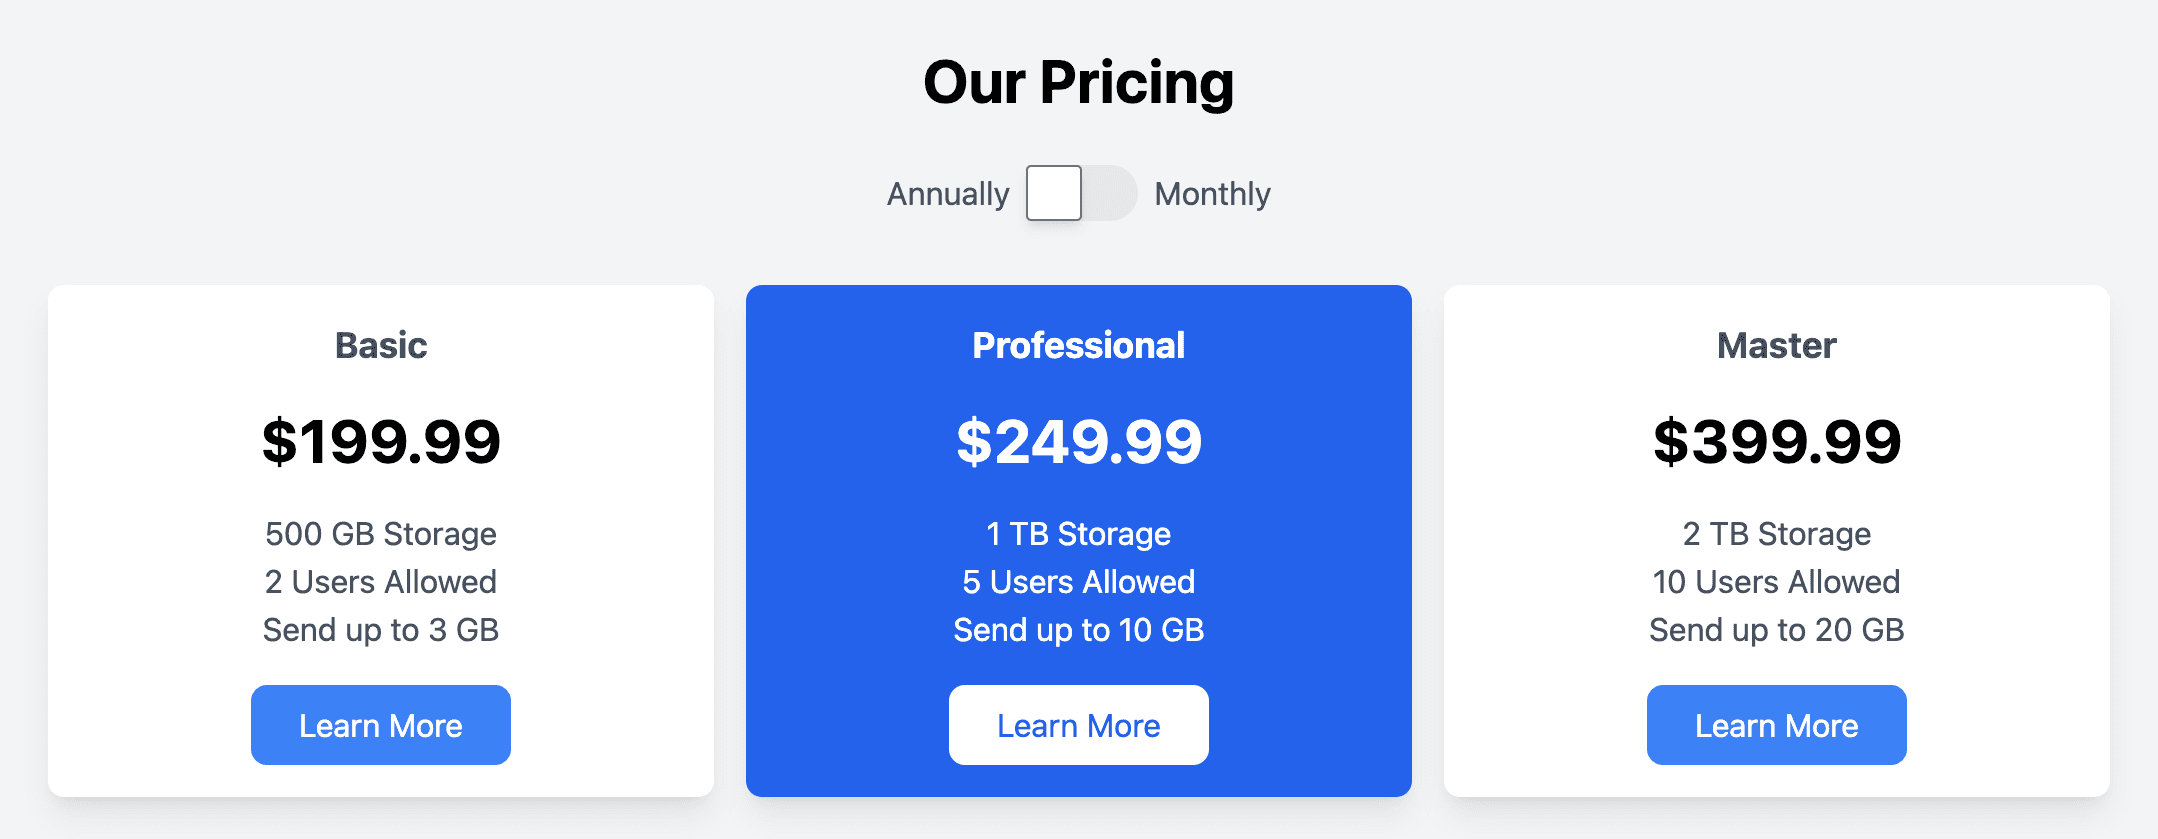Click Learn More on the Professional plan

coord(1079,725)
